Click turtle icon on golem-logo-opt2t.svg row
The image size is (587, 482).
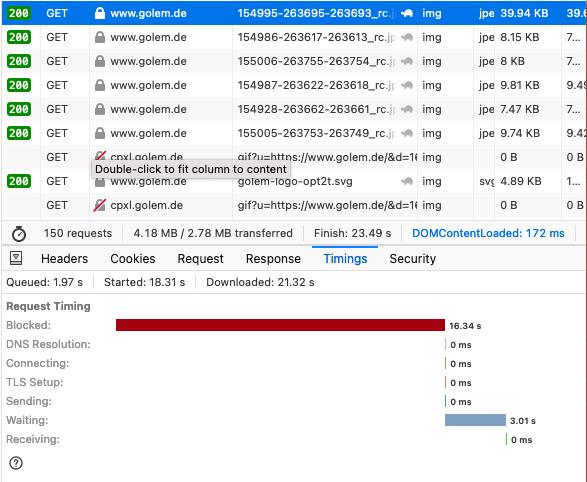tap(407, 181)
